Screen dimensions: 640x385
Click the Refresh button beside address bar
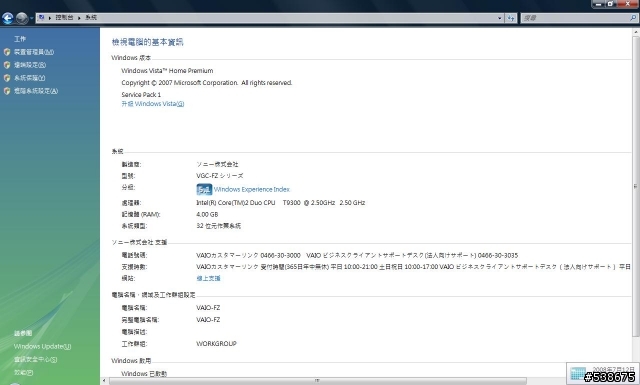pyautogui.click(x=511, y=18)
